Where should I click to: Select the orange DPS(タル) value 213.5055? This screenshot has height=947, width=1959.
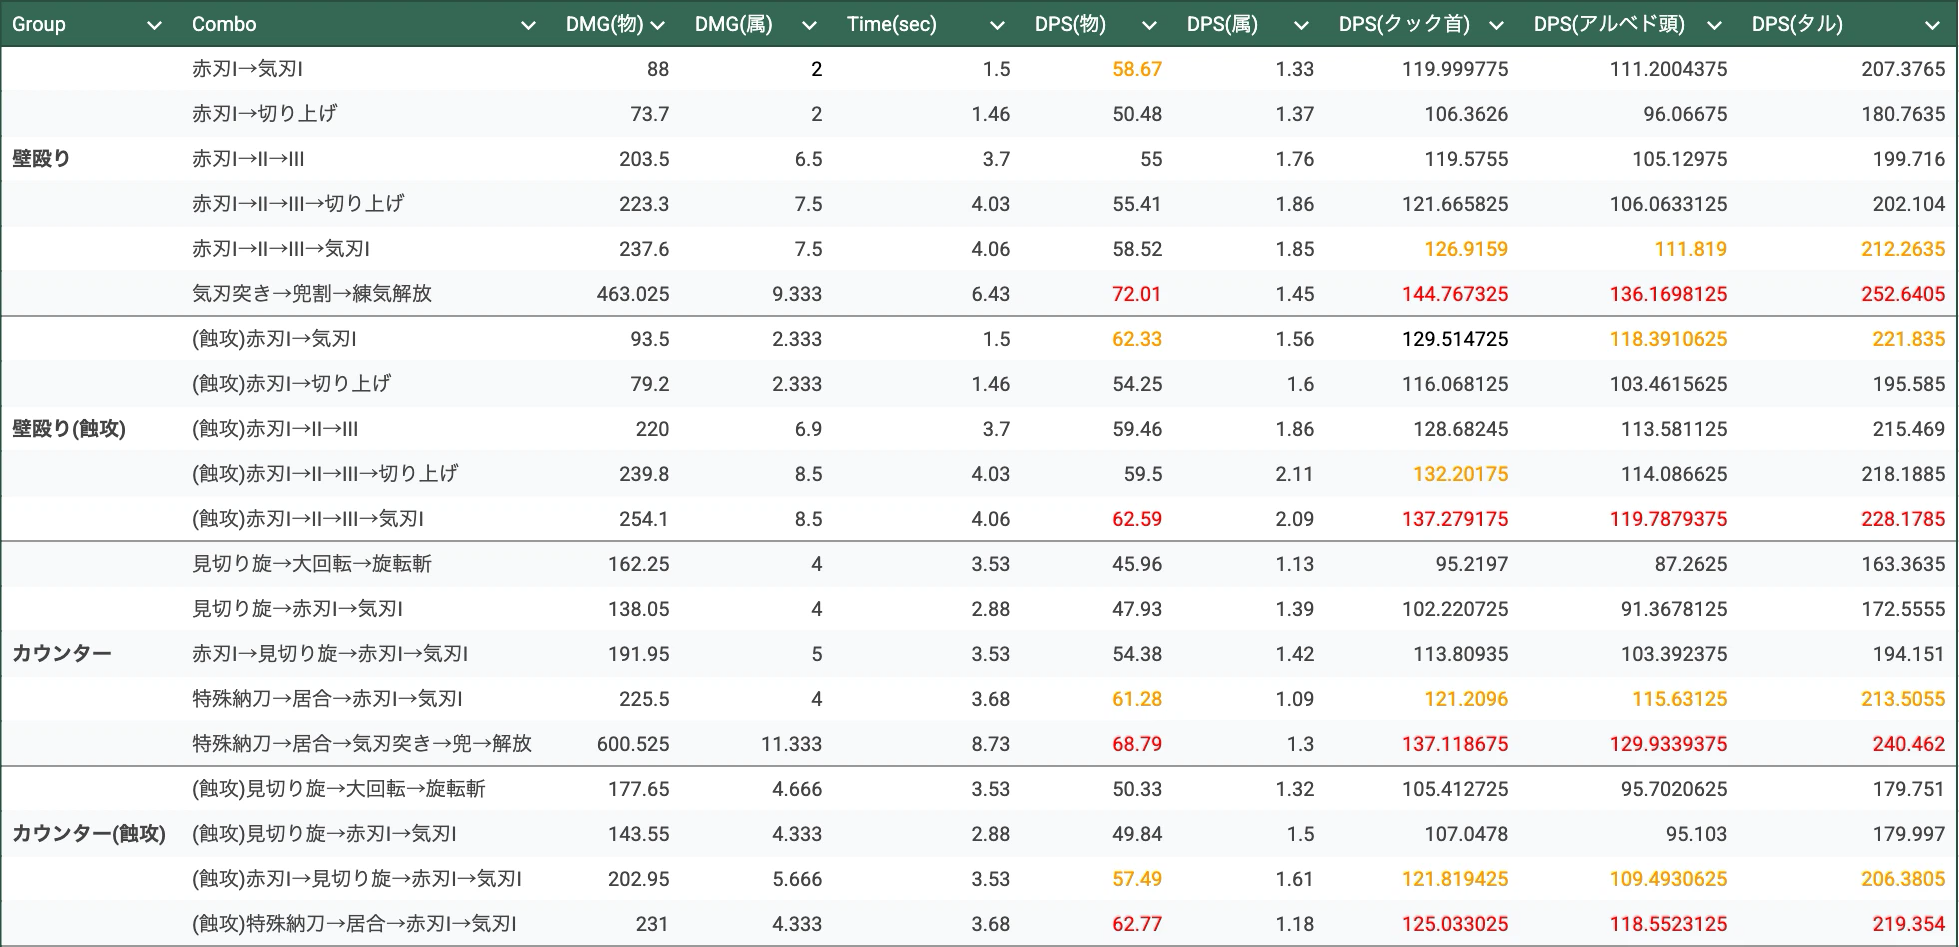(x=1903, y=699)
